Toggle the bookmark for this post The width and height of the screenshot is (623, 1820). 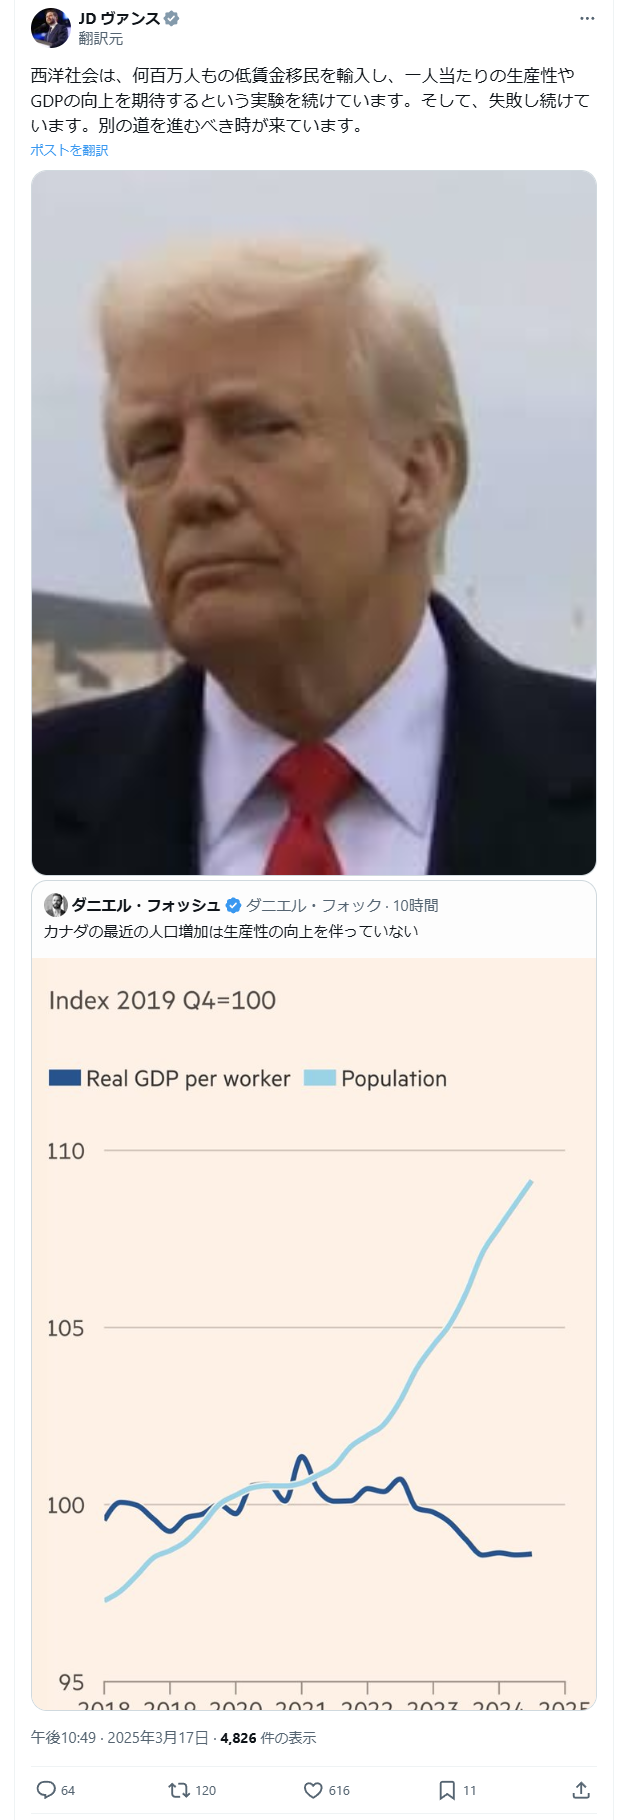447,1790
